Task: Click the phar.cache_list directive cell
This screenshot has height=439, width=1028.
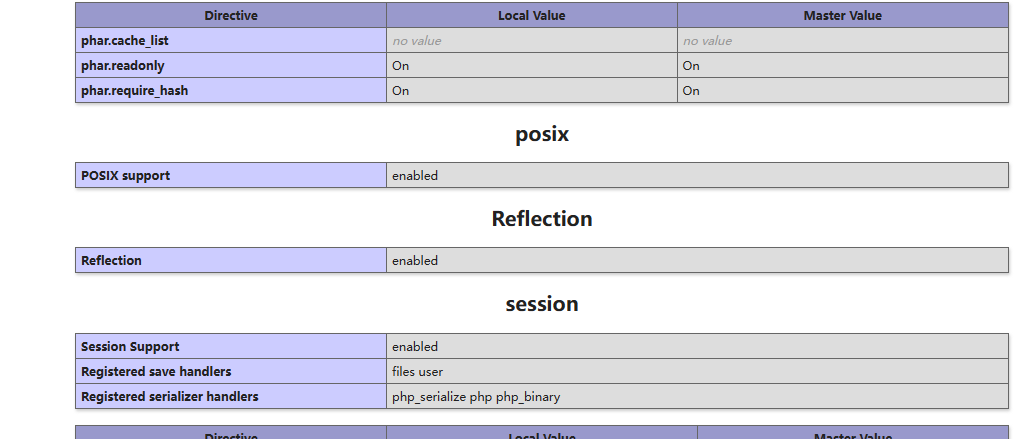Action: [x=231, y=41]
